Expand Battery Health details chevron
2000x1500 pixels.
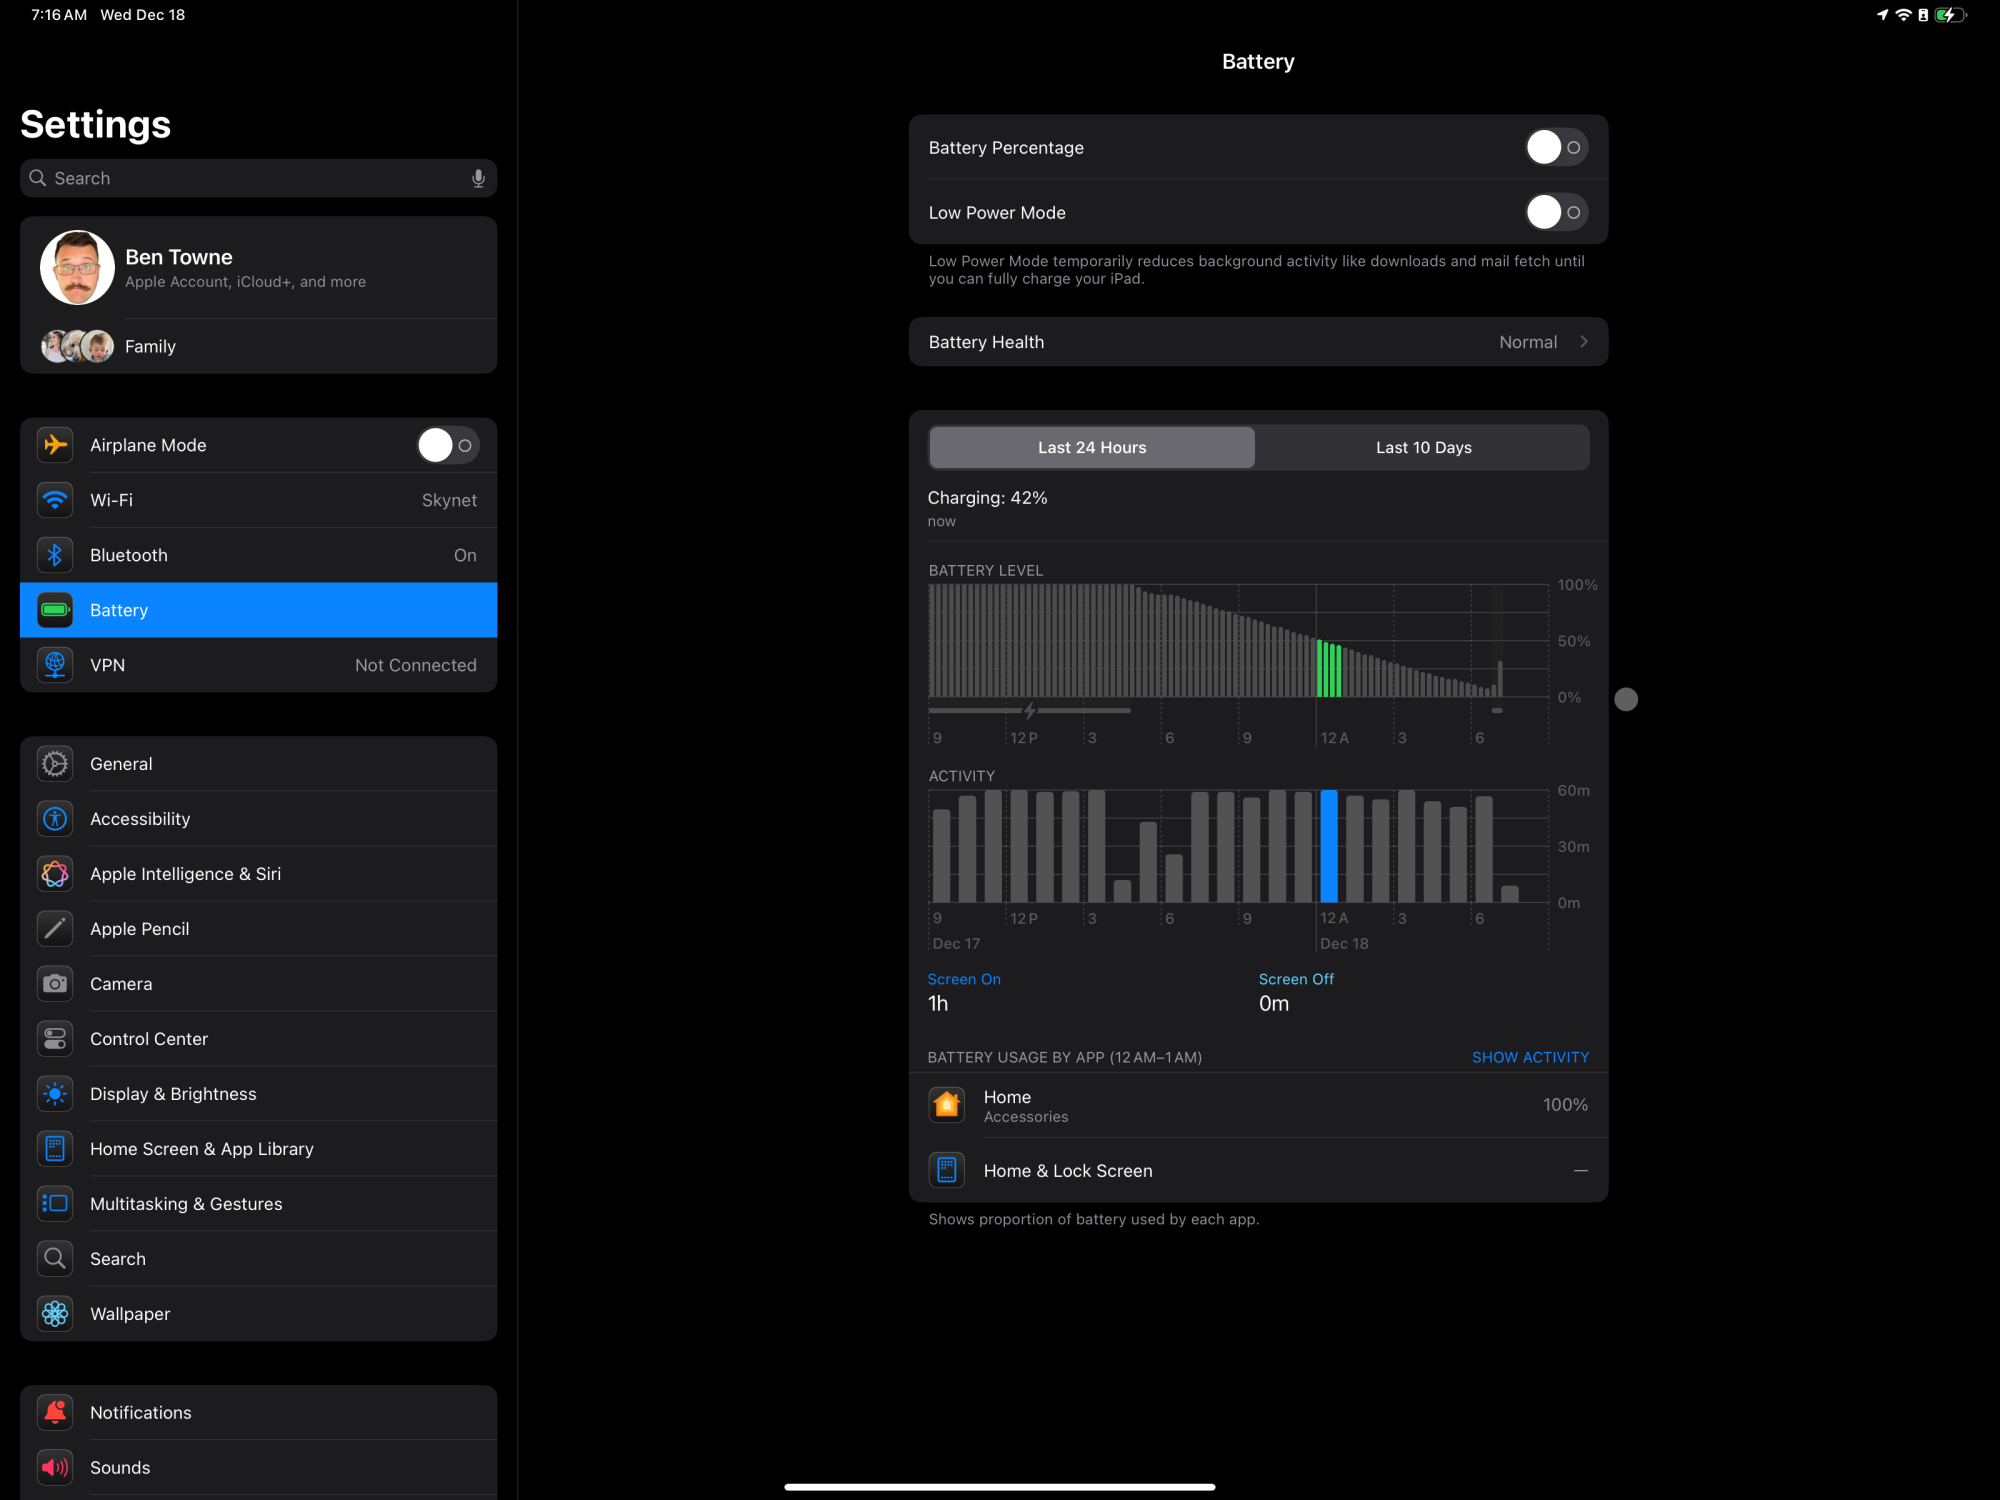pyautogui.click(x=1583, y=342)
